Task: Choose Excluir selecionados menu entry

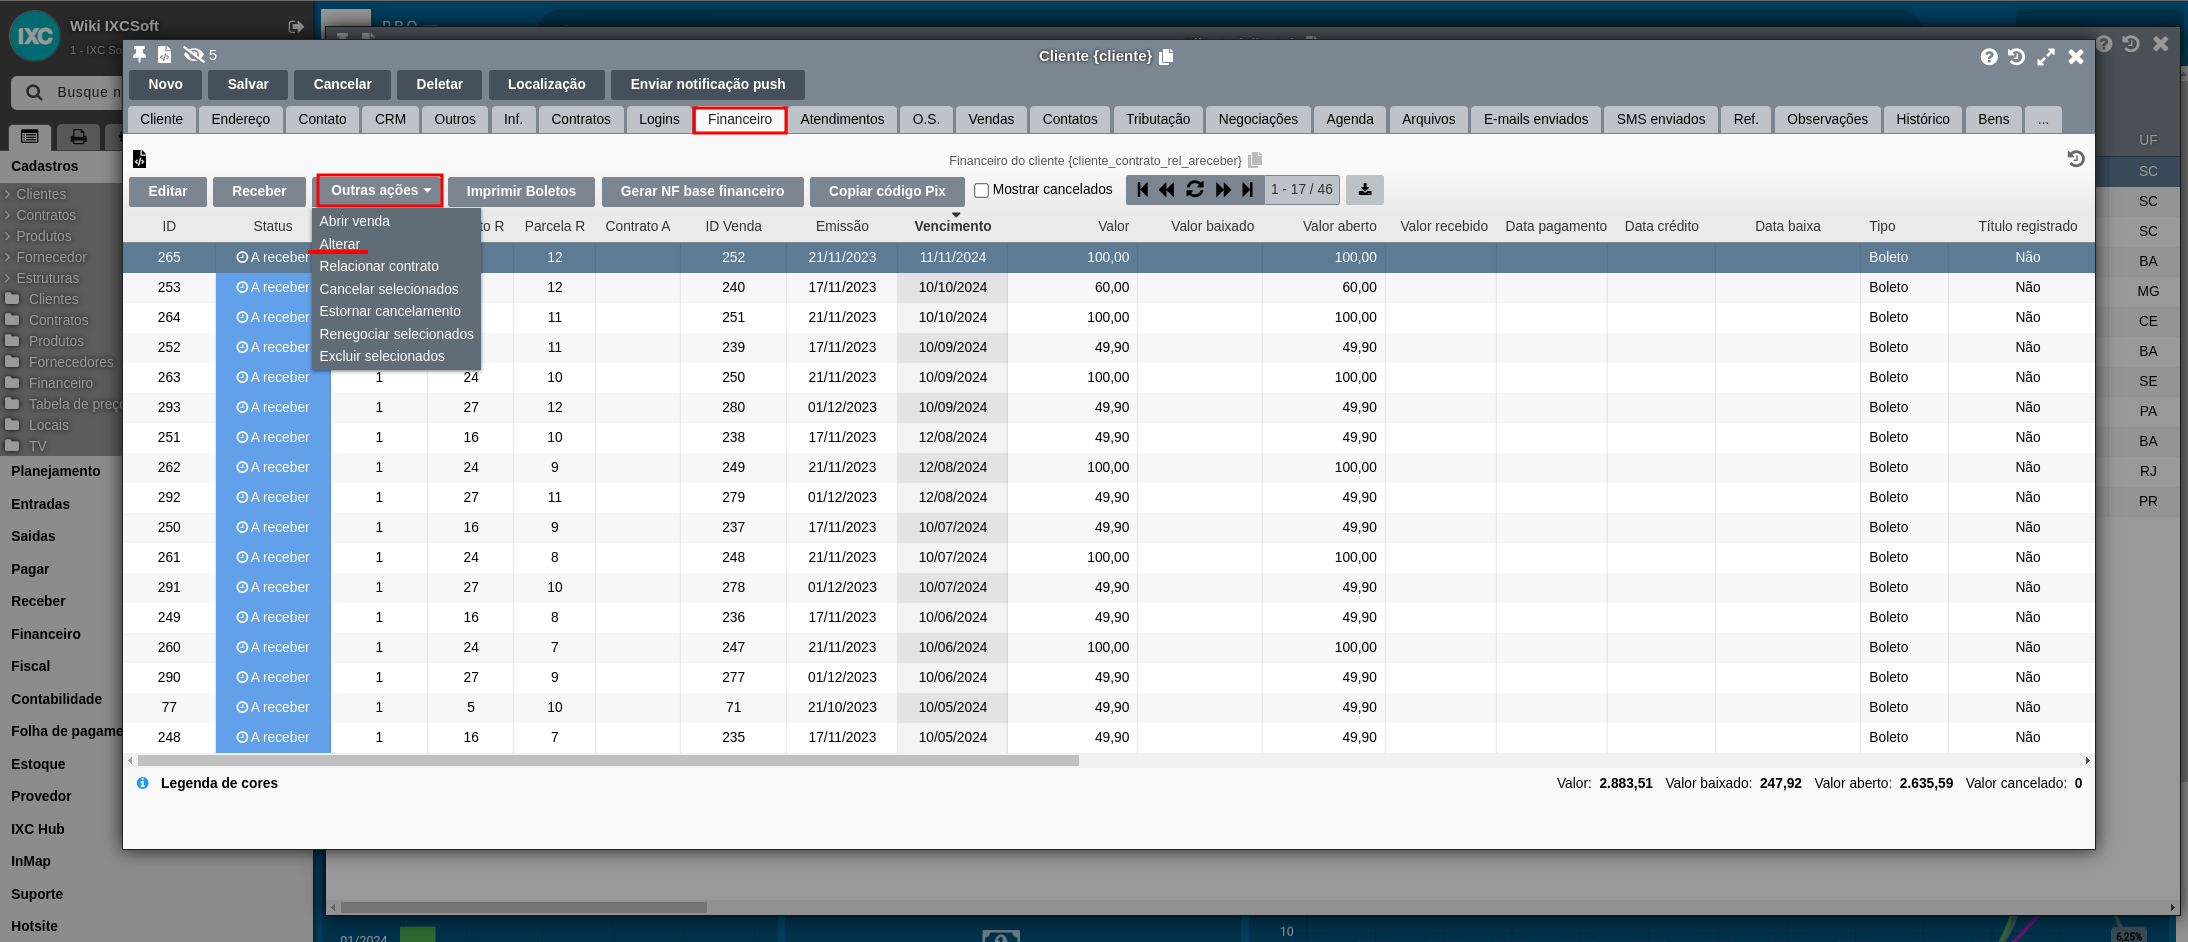Action: pyautogui.click(x=382, y=356)
